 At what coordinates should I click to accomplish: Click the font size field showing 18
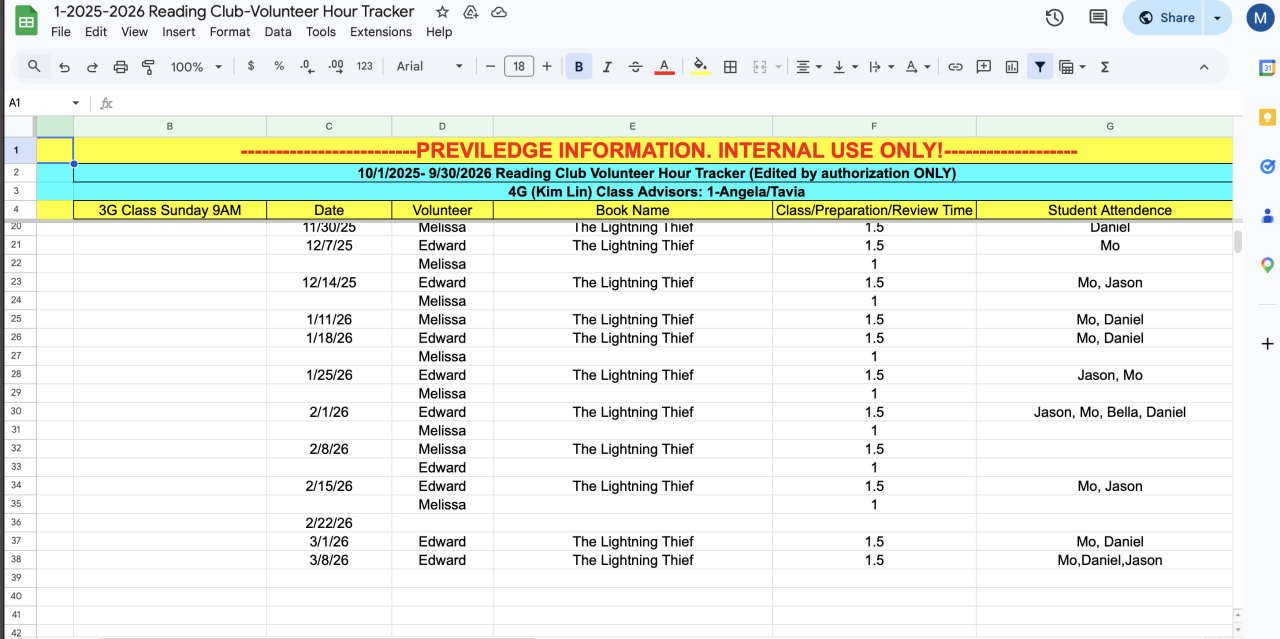click(x=518, y=67)
